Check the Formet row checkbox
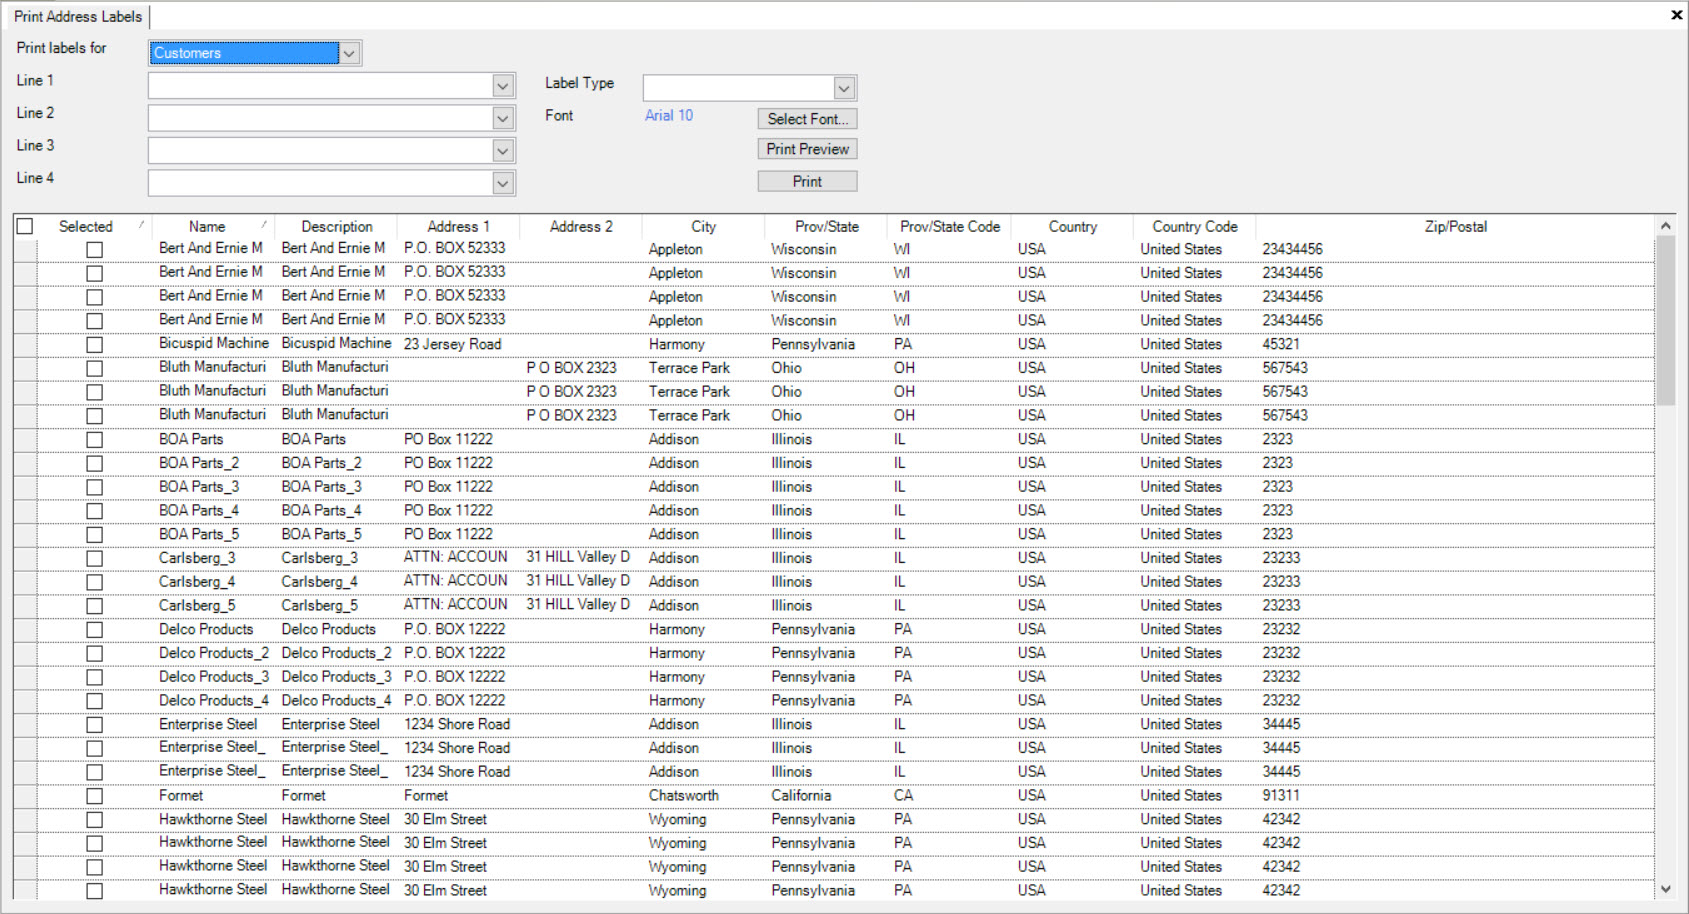Image resolution: width=1689 pixels, height=914 pixels. tap(94, 796)
